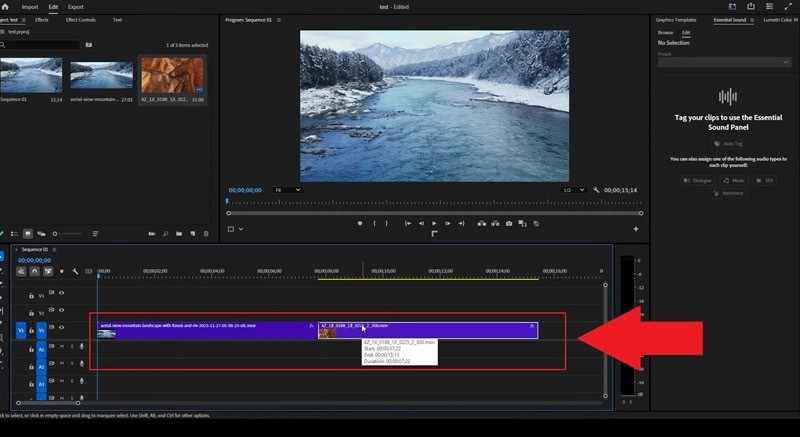800x437 pixels.
Task: Open the Program monitor Button Editor plus
Action: tap(636, 229)
